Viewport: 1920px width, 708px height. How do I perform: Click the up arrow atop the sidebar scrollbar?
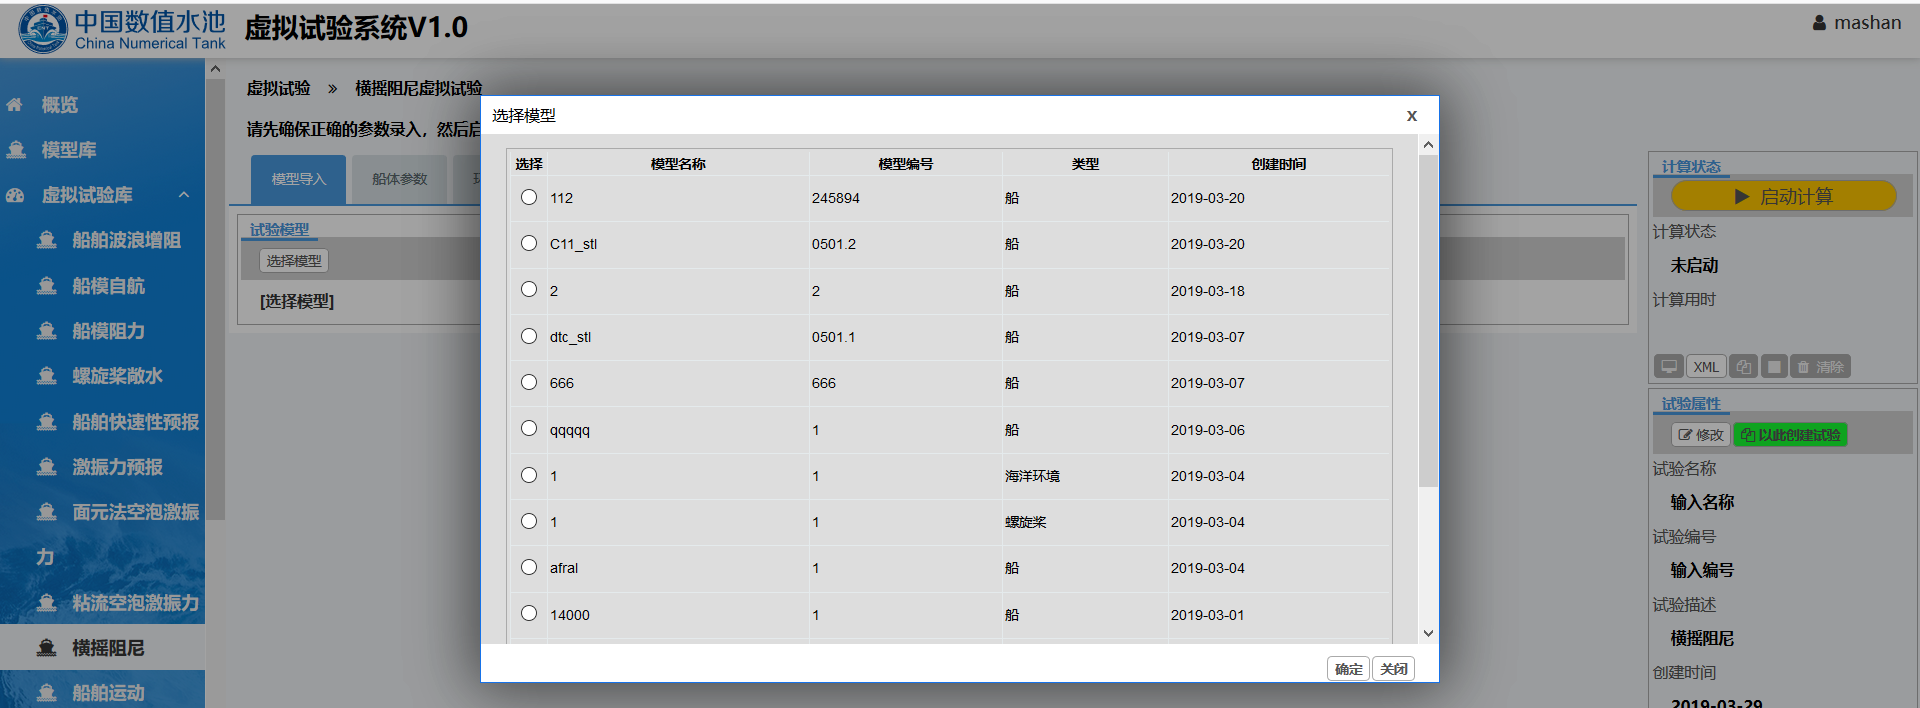pos(215,69)
